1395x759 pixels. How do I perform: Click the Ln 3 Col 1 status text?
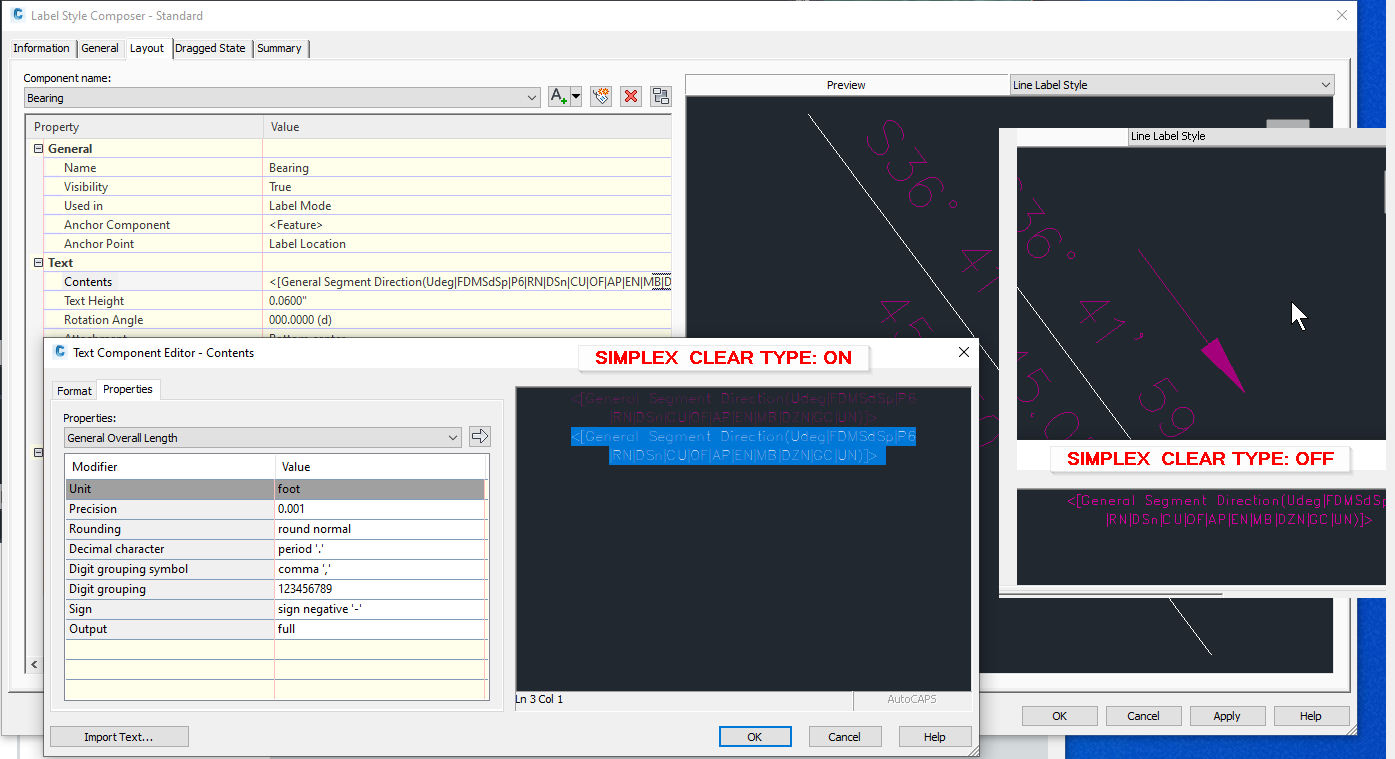tap(539, 699)
